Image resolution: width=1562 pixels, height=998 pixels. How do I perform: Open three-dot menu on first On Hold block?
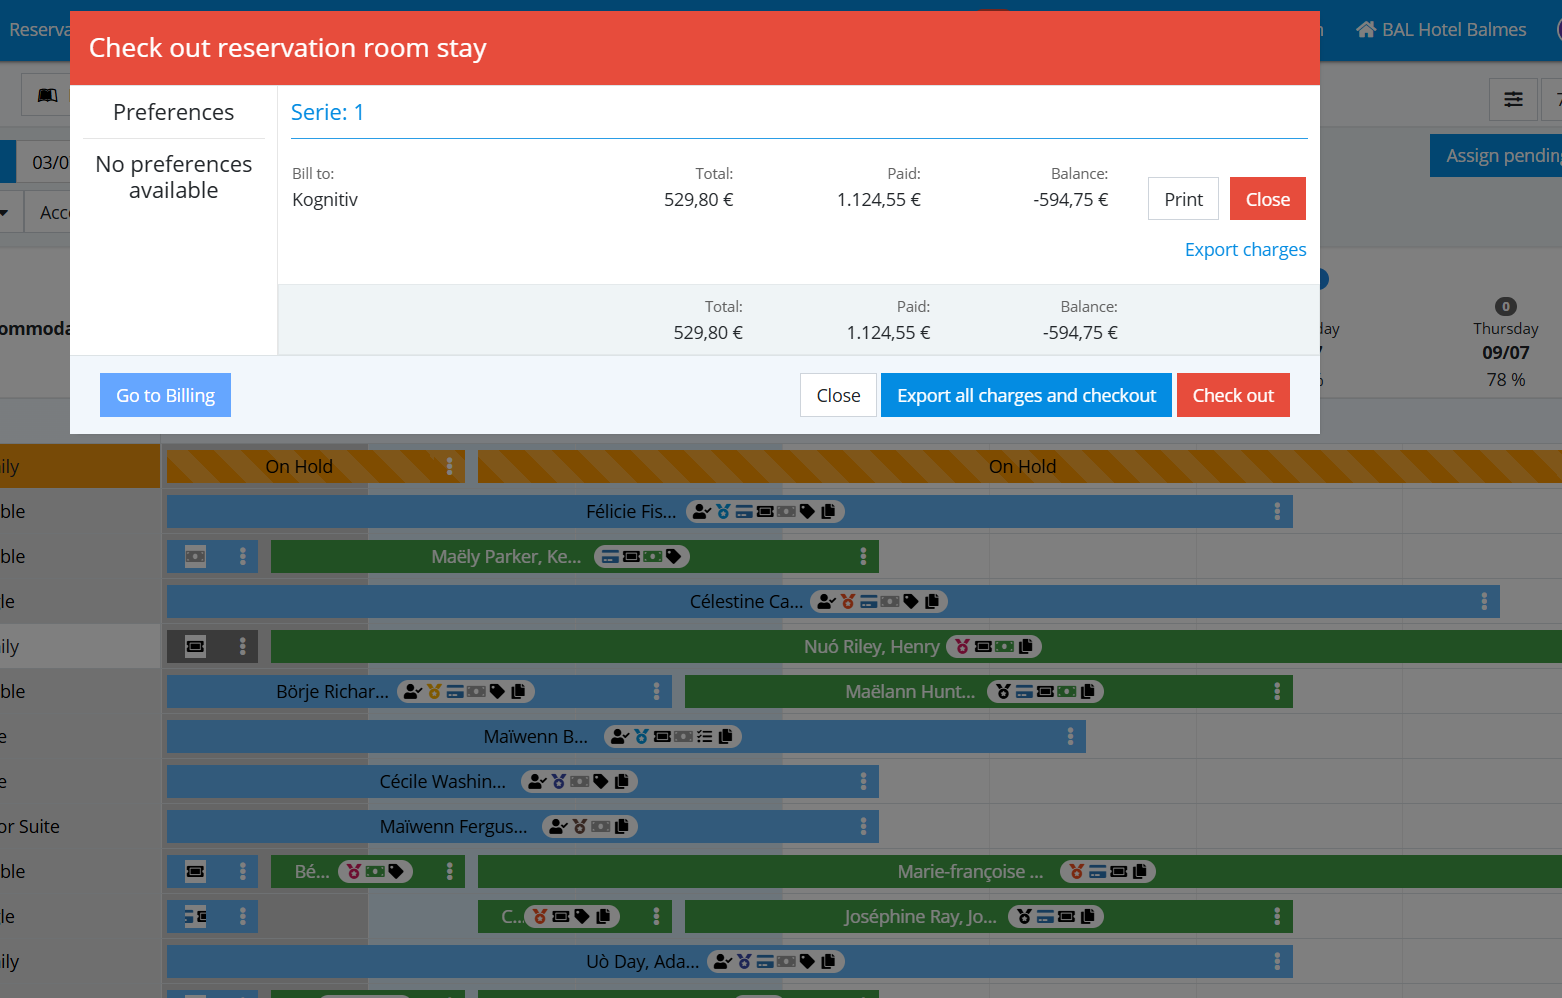pos(449,466)
